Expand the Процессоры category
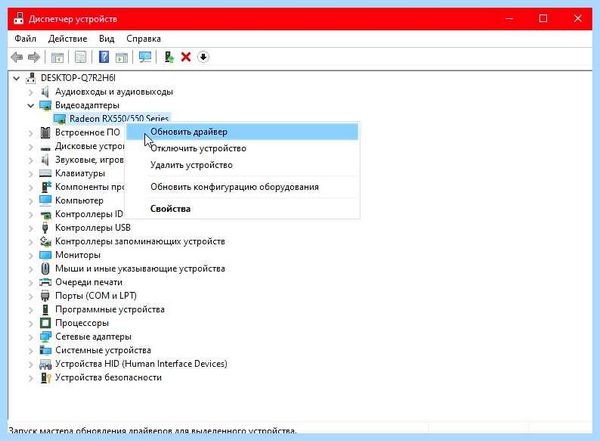The height and width of the screenshot is (441, 600). click(x=31, y=323)
